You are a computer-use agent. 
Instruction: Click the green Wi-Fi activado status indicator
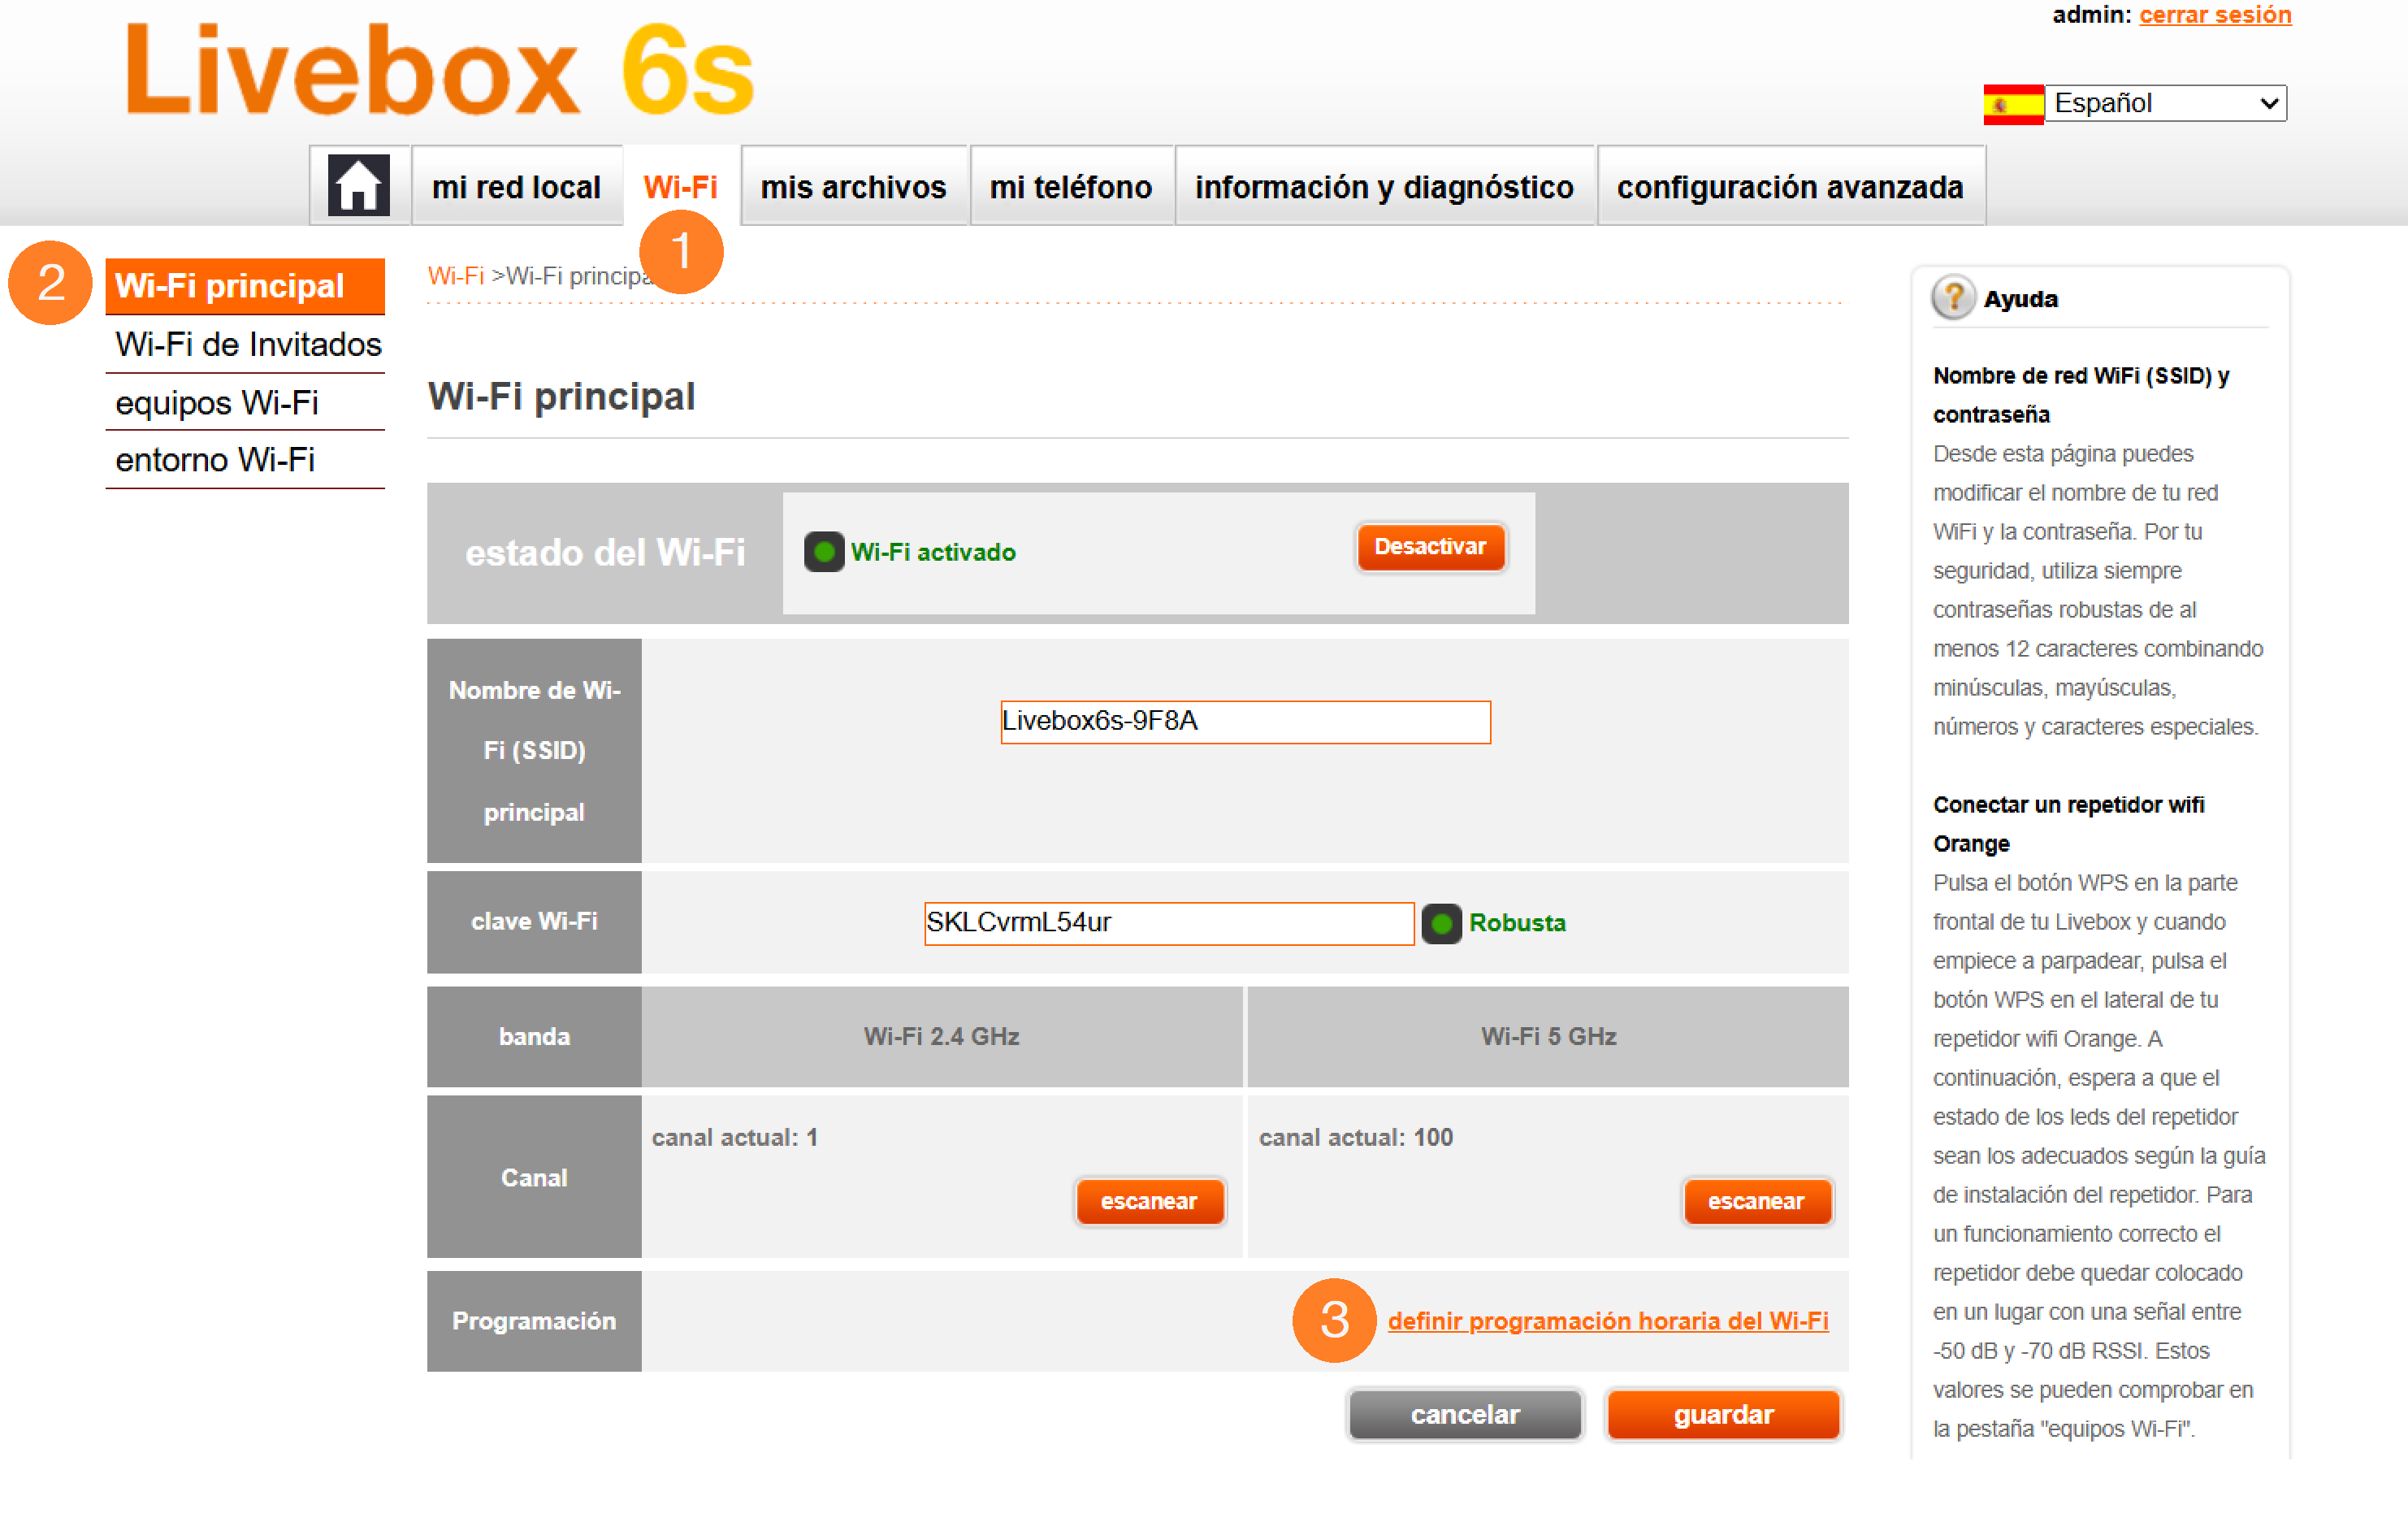tap(823, 552)
